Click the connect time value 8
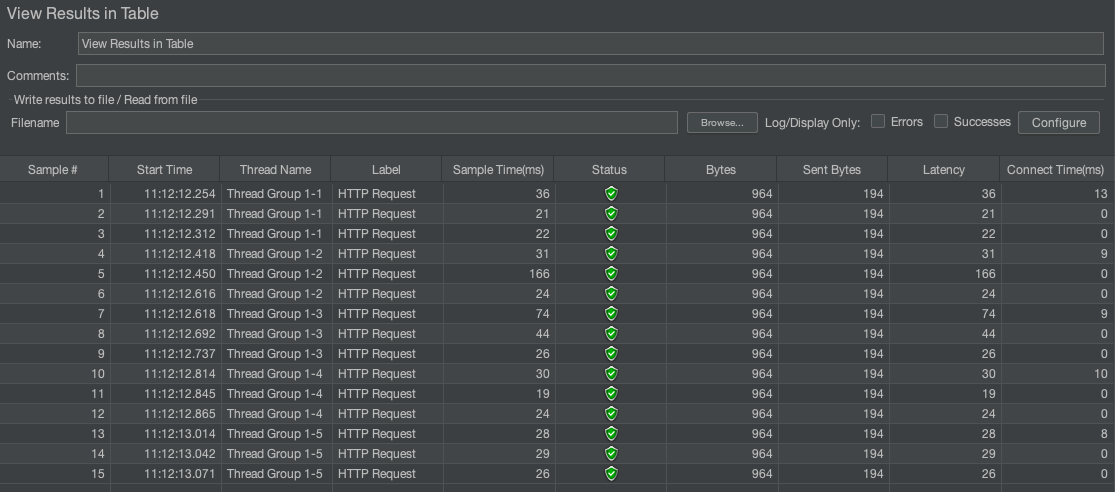This screenshot has width=1115, height=492. coord(1057,434)
